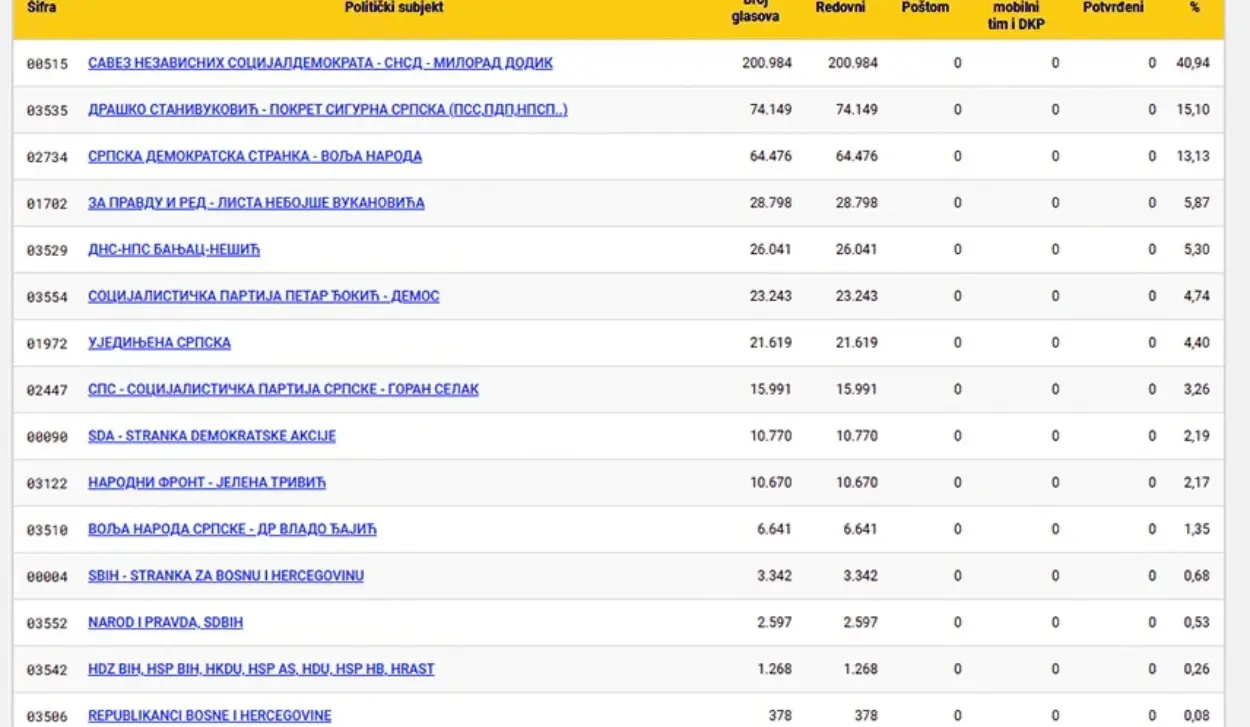Click the code 02734 cell

[x=47, y=157]
